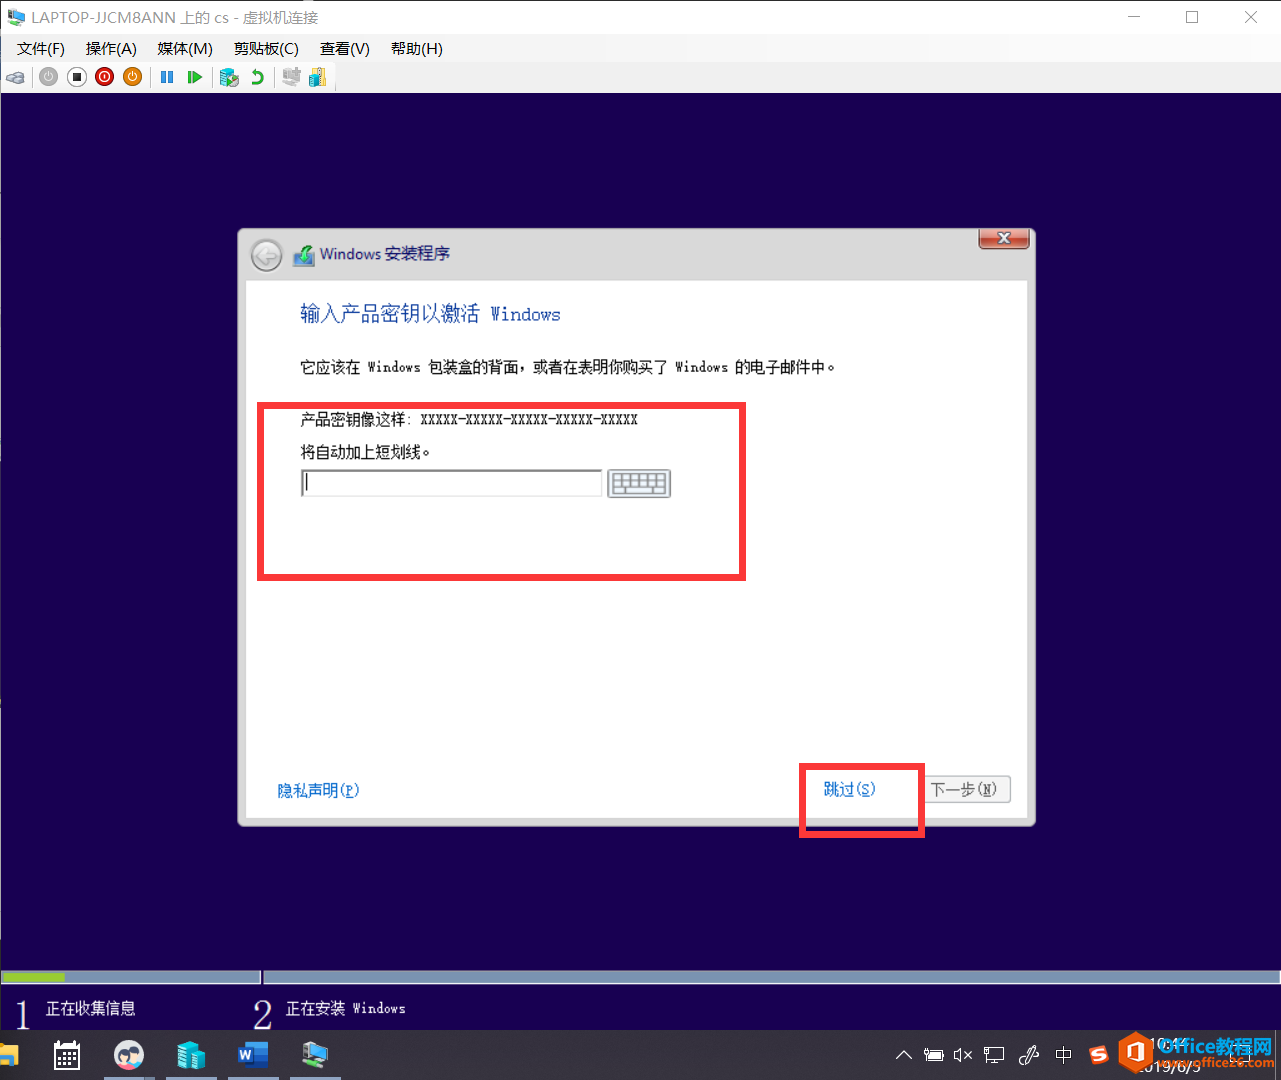This screenshot has width=1281, height=1080.
Task: Switch to Word on the taskbar
Action: pyautogui.click(x=253, y=1055)
